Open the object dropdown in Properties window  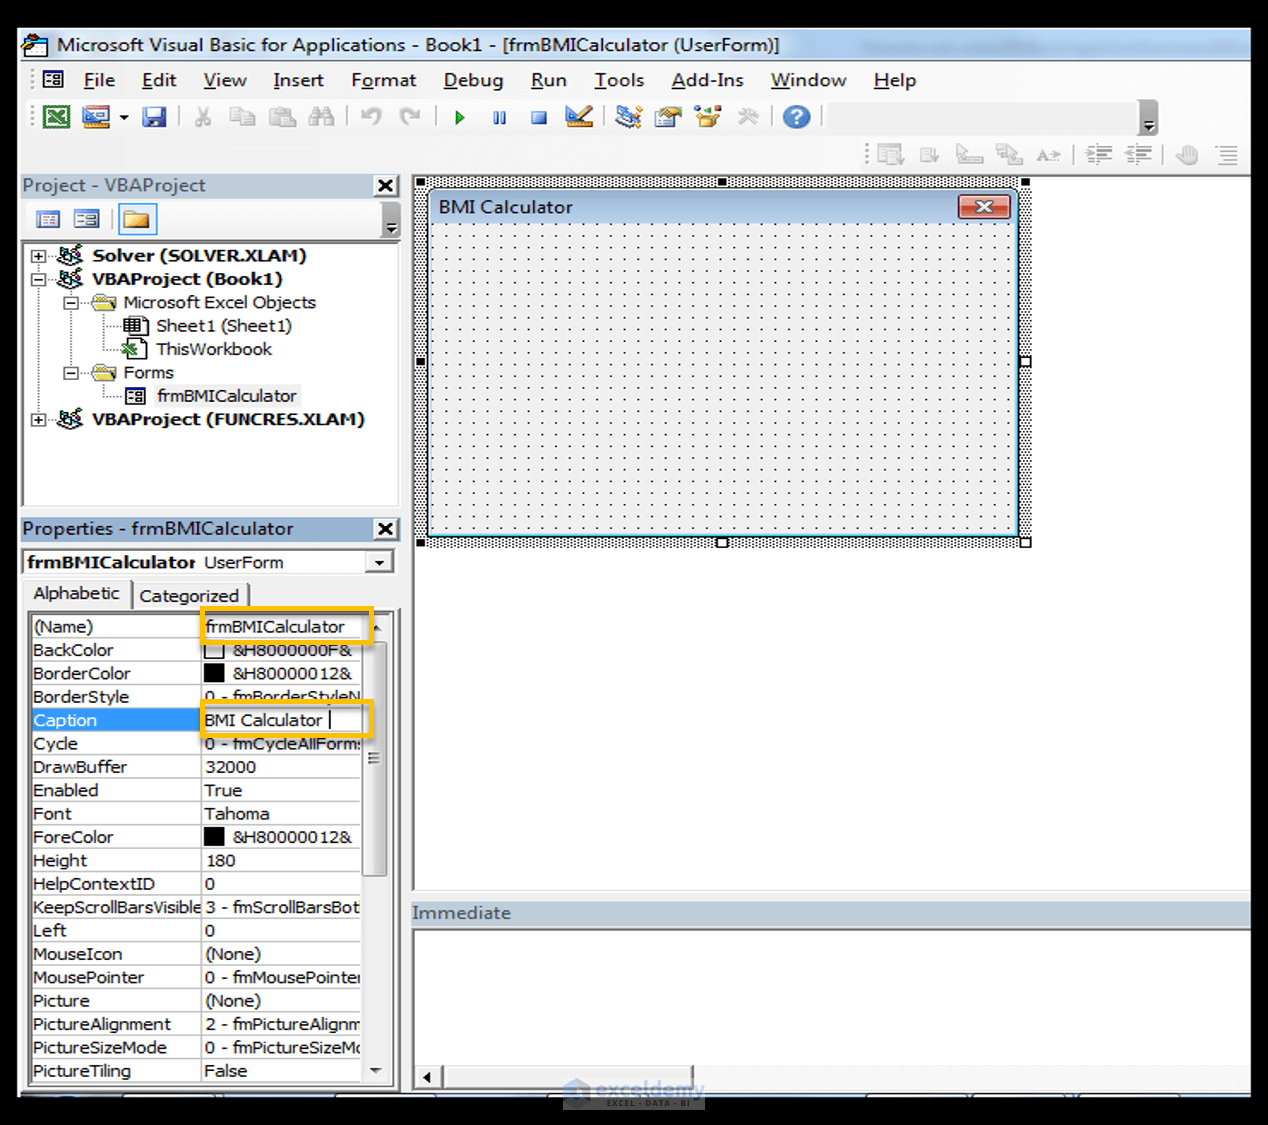point(379,563)
